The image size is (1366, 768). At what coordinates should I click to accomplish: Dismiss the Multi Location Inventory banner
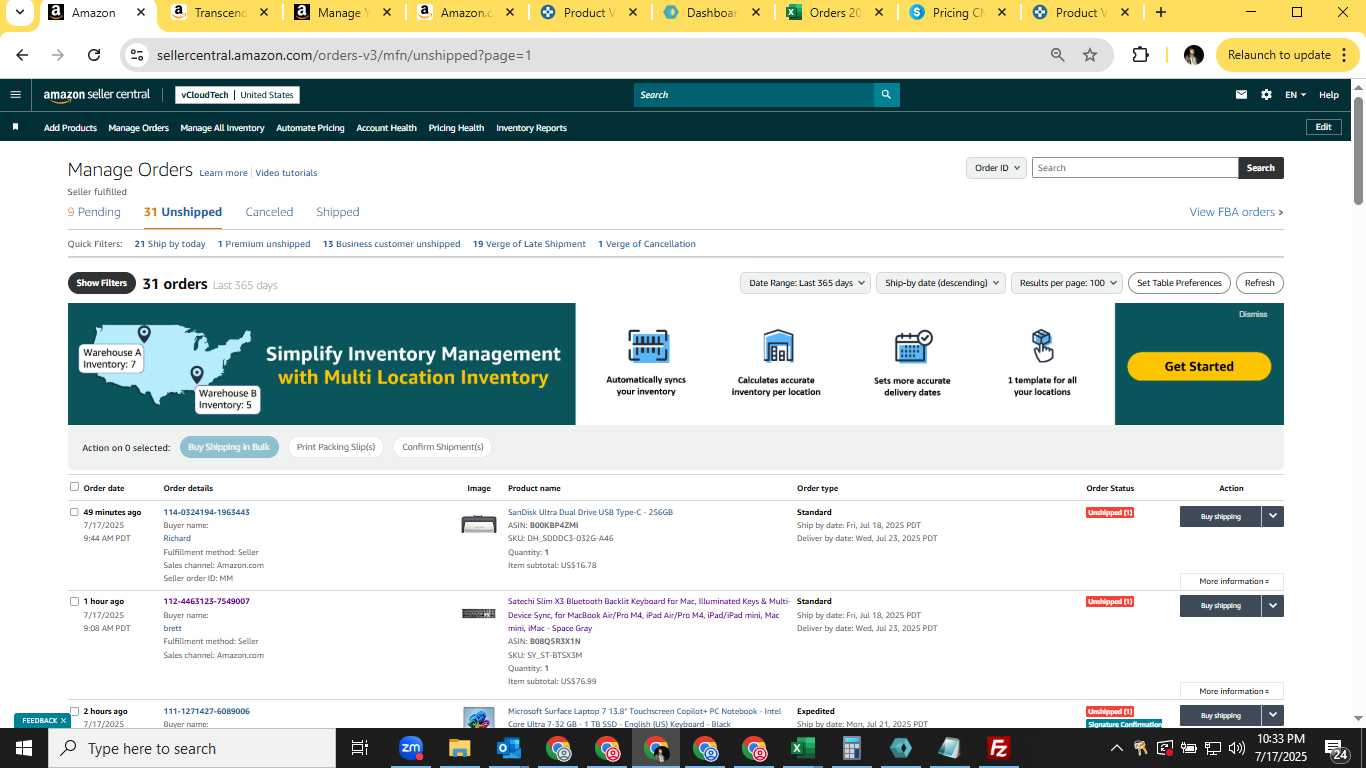coord(1253,314)
